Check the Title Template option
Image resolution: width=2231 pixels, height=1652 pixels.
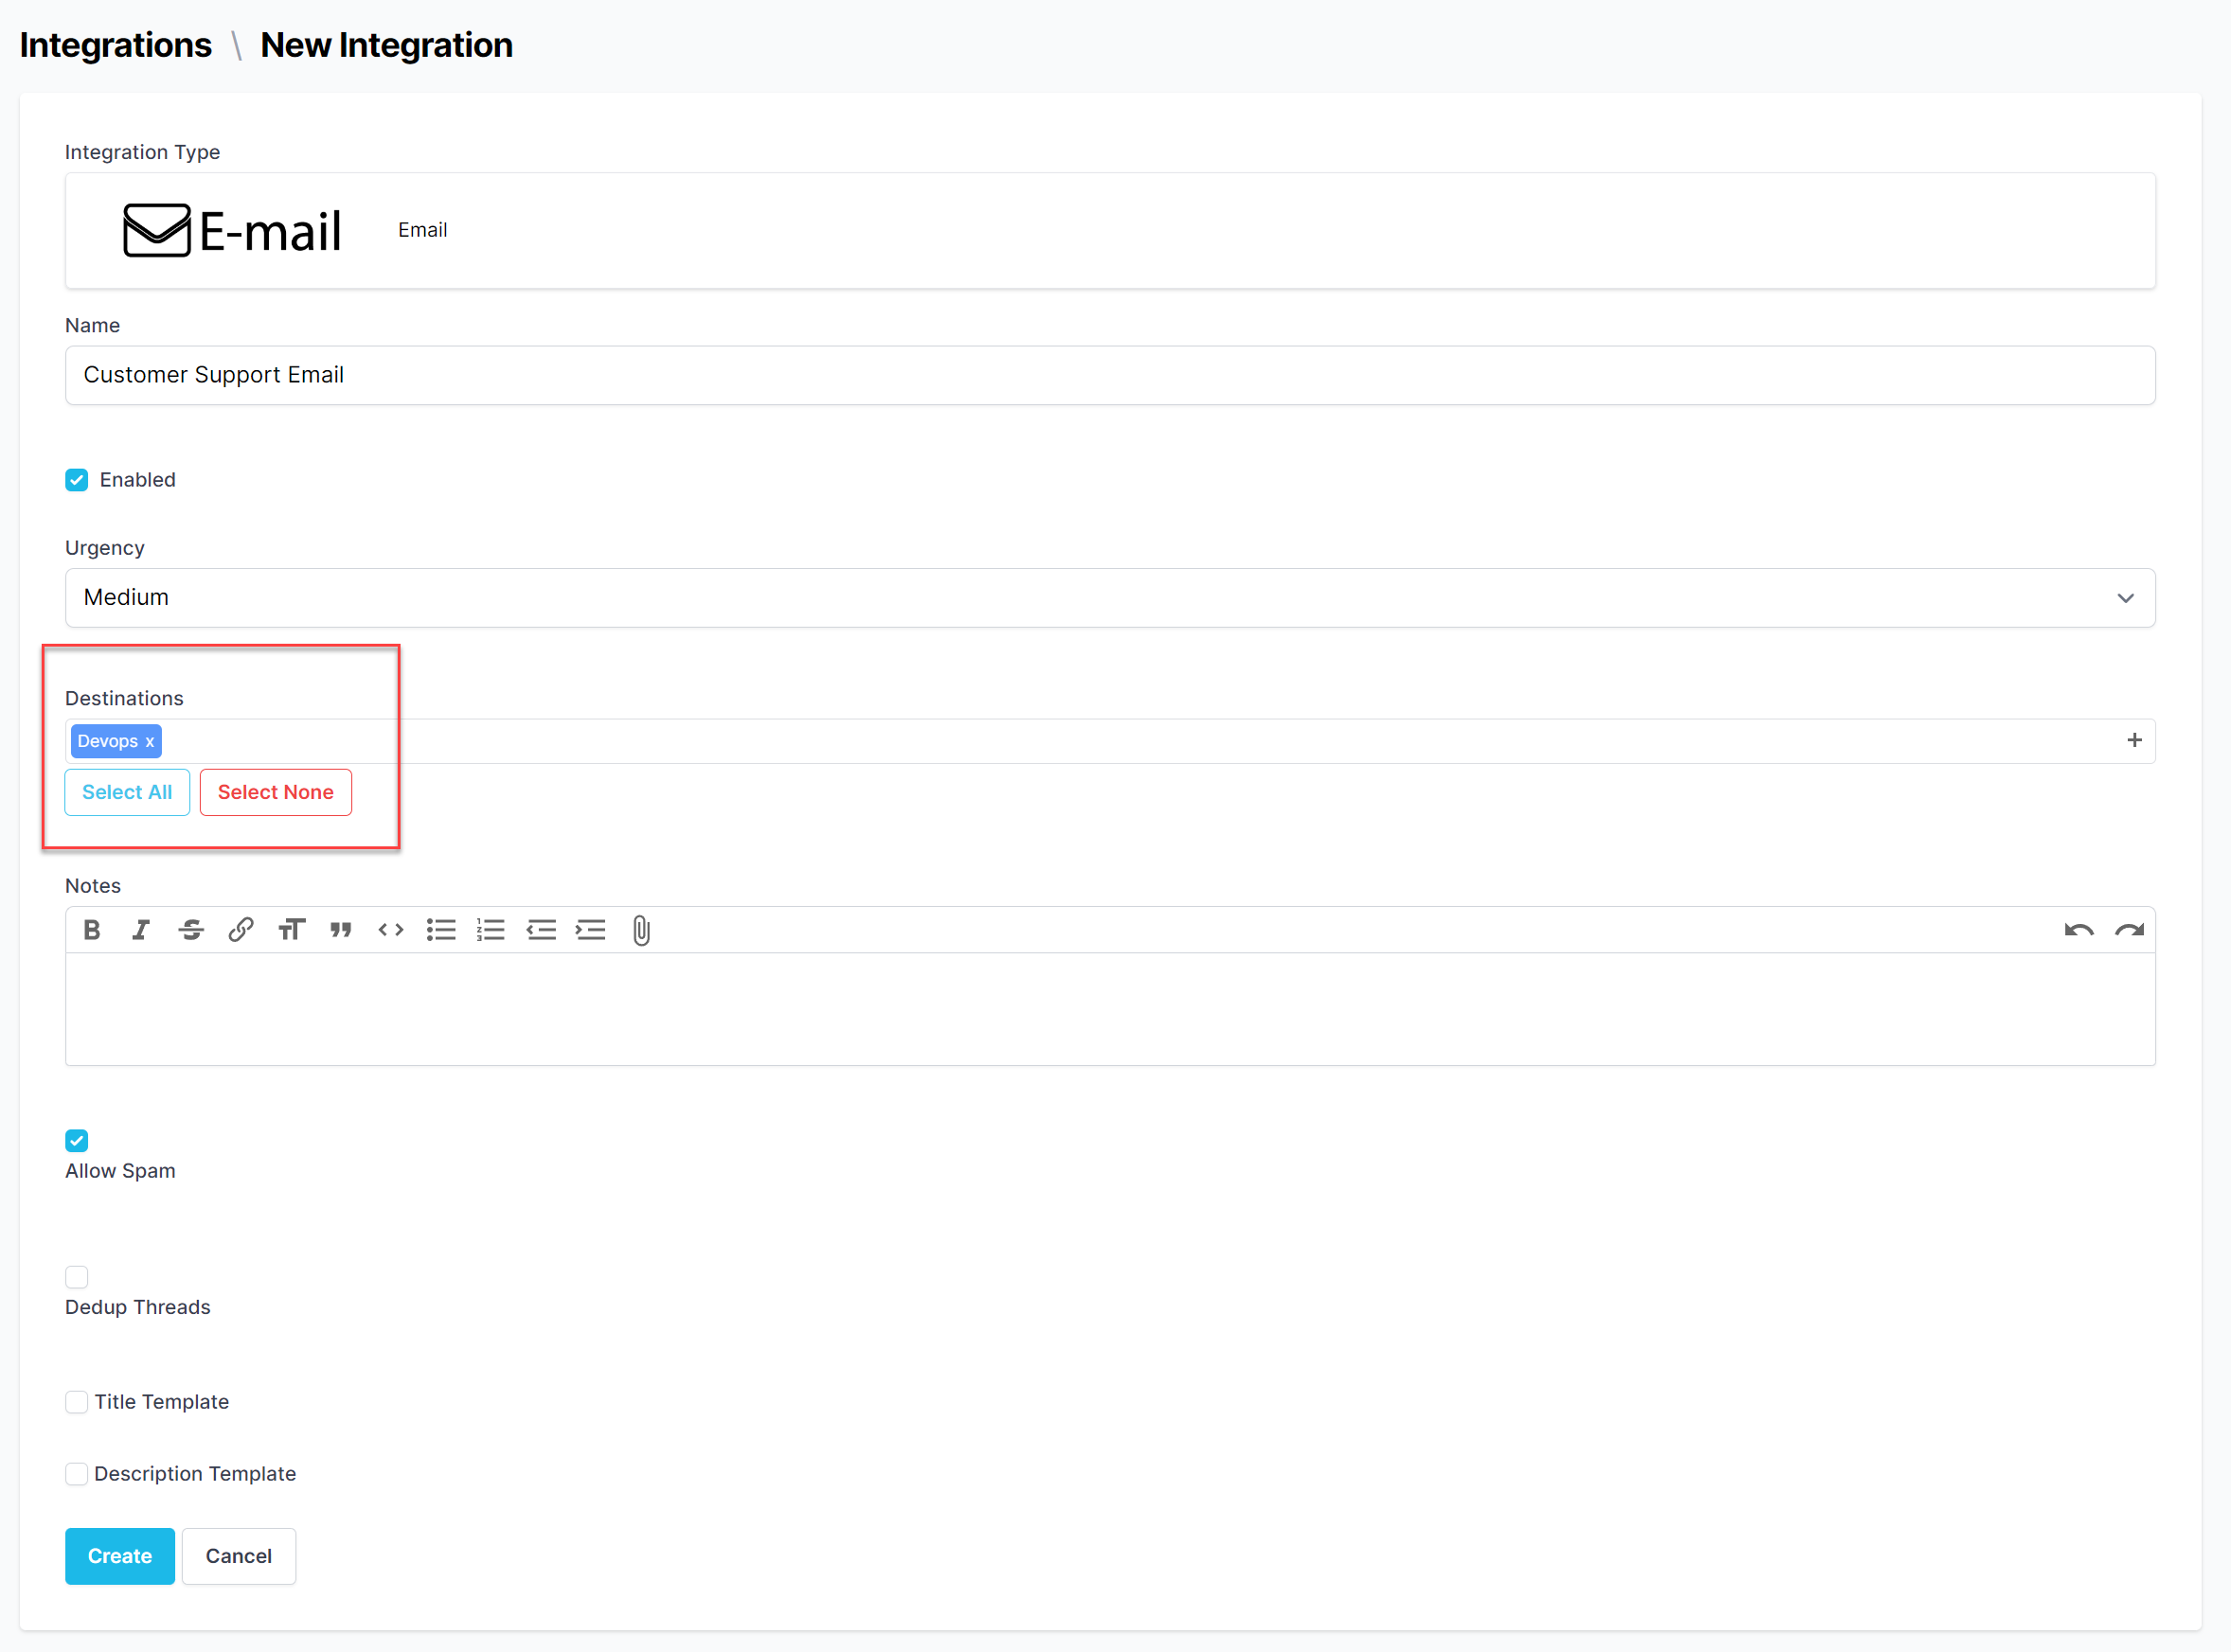coord(77,1402)
